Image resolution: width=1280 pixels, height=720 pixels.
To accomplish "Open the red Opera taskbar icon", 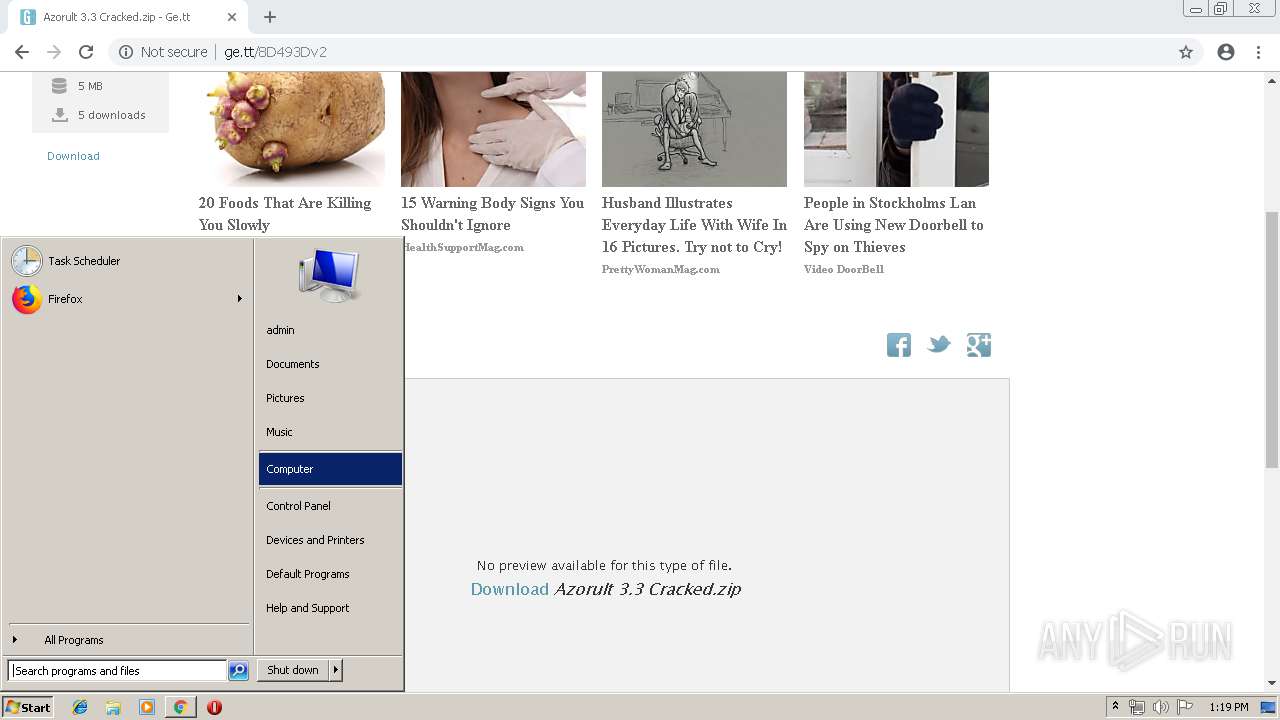I will pos(214,707).
